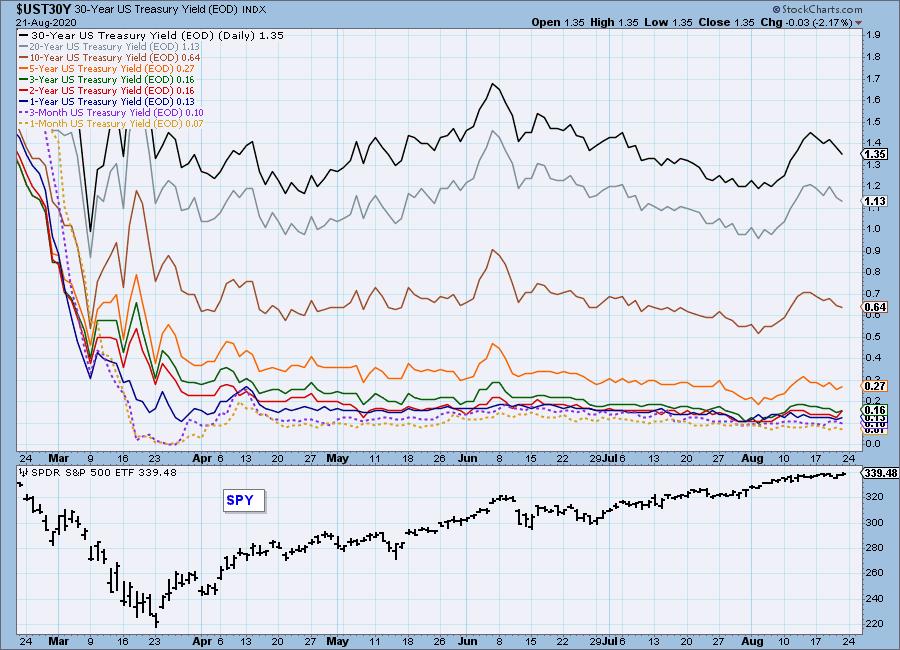900x650 pixels.
Task: Click the Apr label on the yield chart date axis
Action: coord(202,458)
